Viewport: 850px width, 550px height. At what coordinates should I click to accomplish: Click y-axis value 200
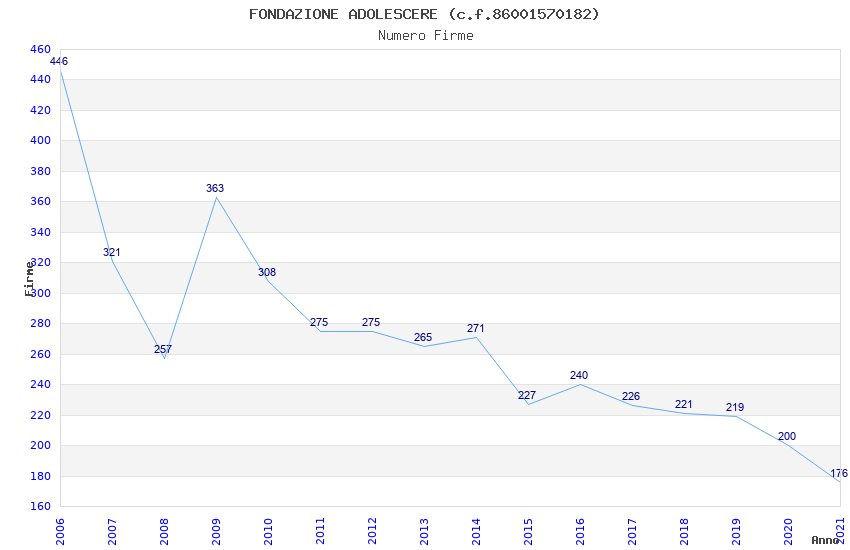(41, 445)
